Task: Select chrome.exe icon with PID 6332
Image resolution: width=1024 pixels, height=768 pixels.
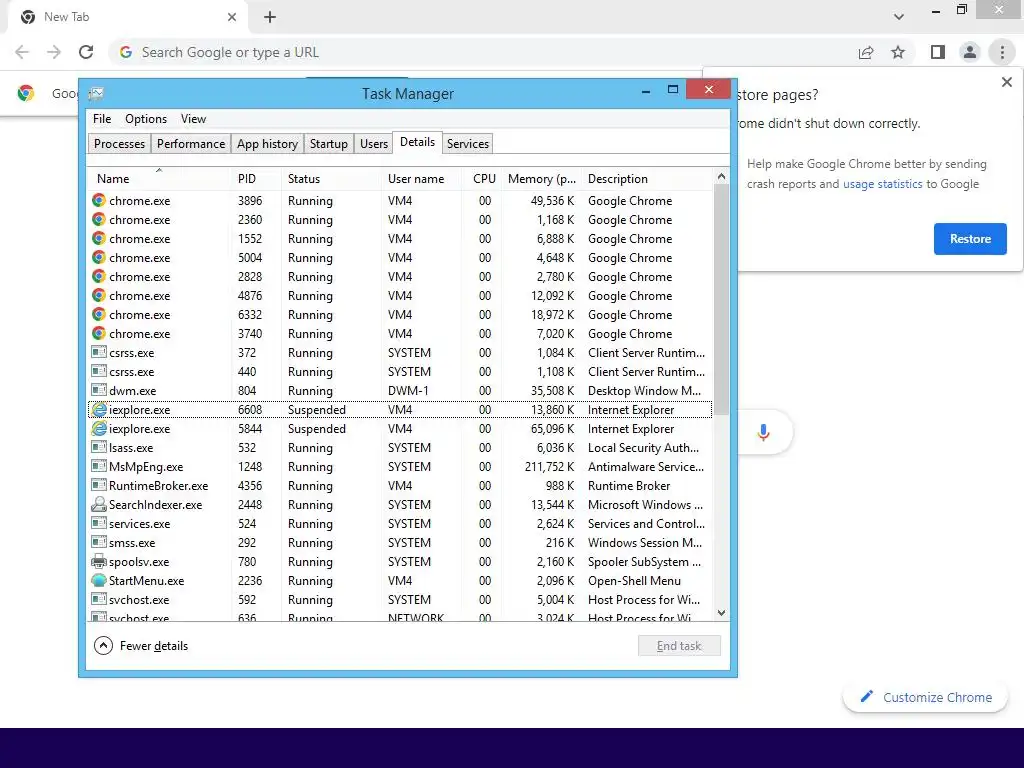Action: (x=99, y=314)
